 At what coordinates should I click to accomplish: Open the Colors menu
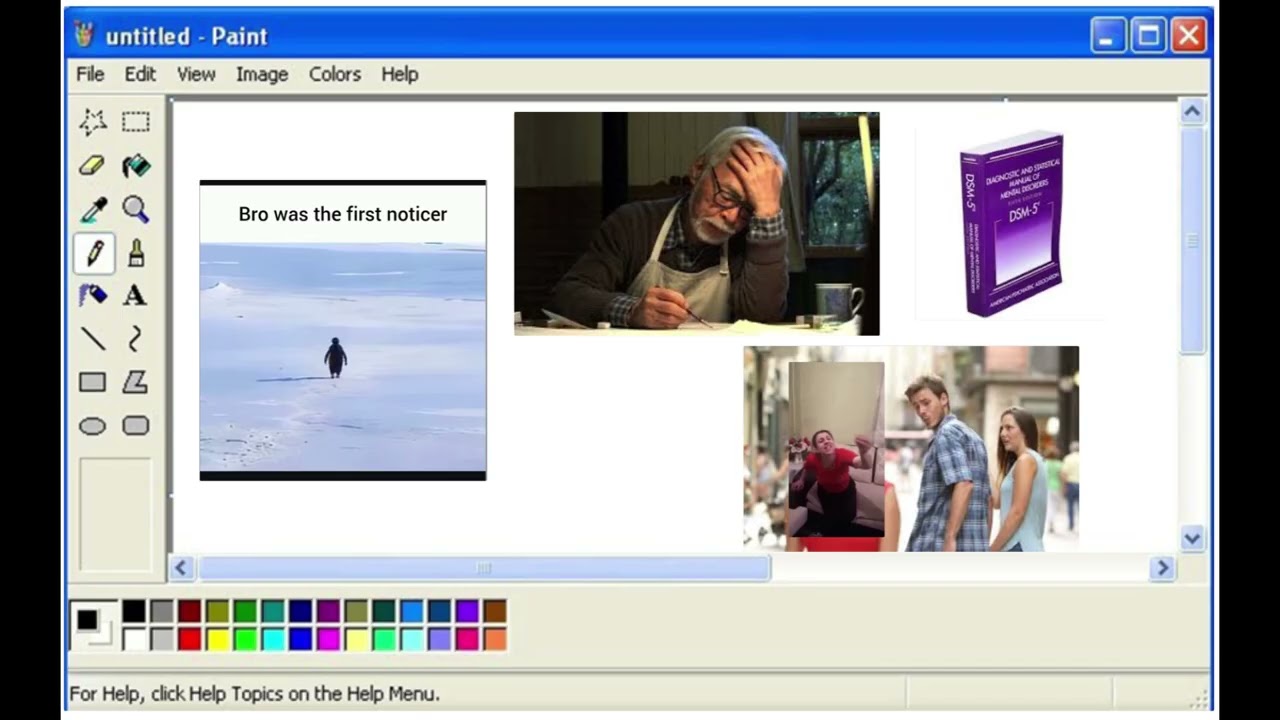[335, 74]
